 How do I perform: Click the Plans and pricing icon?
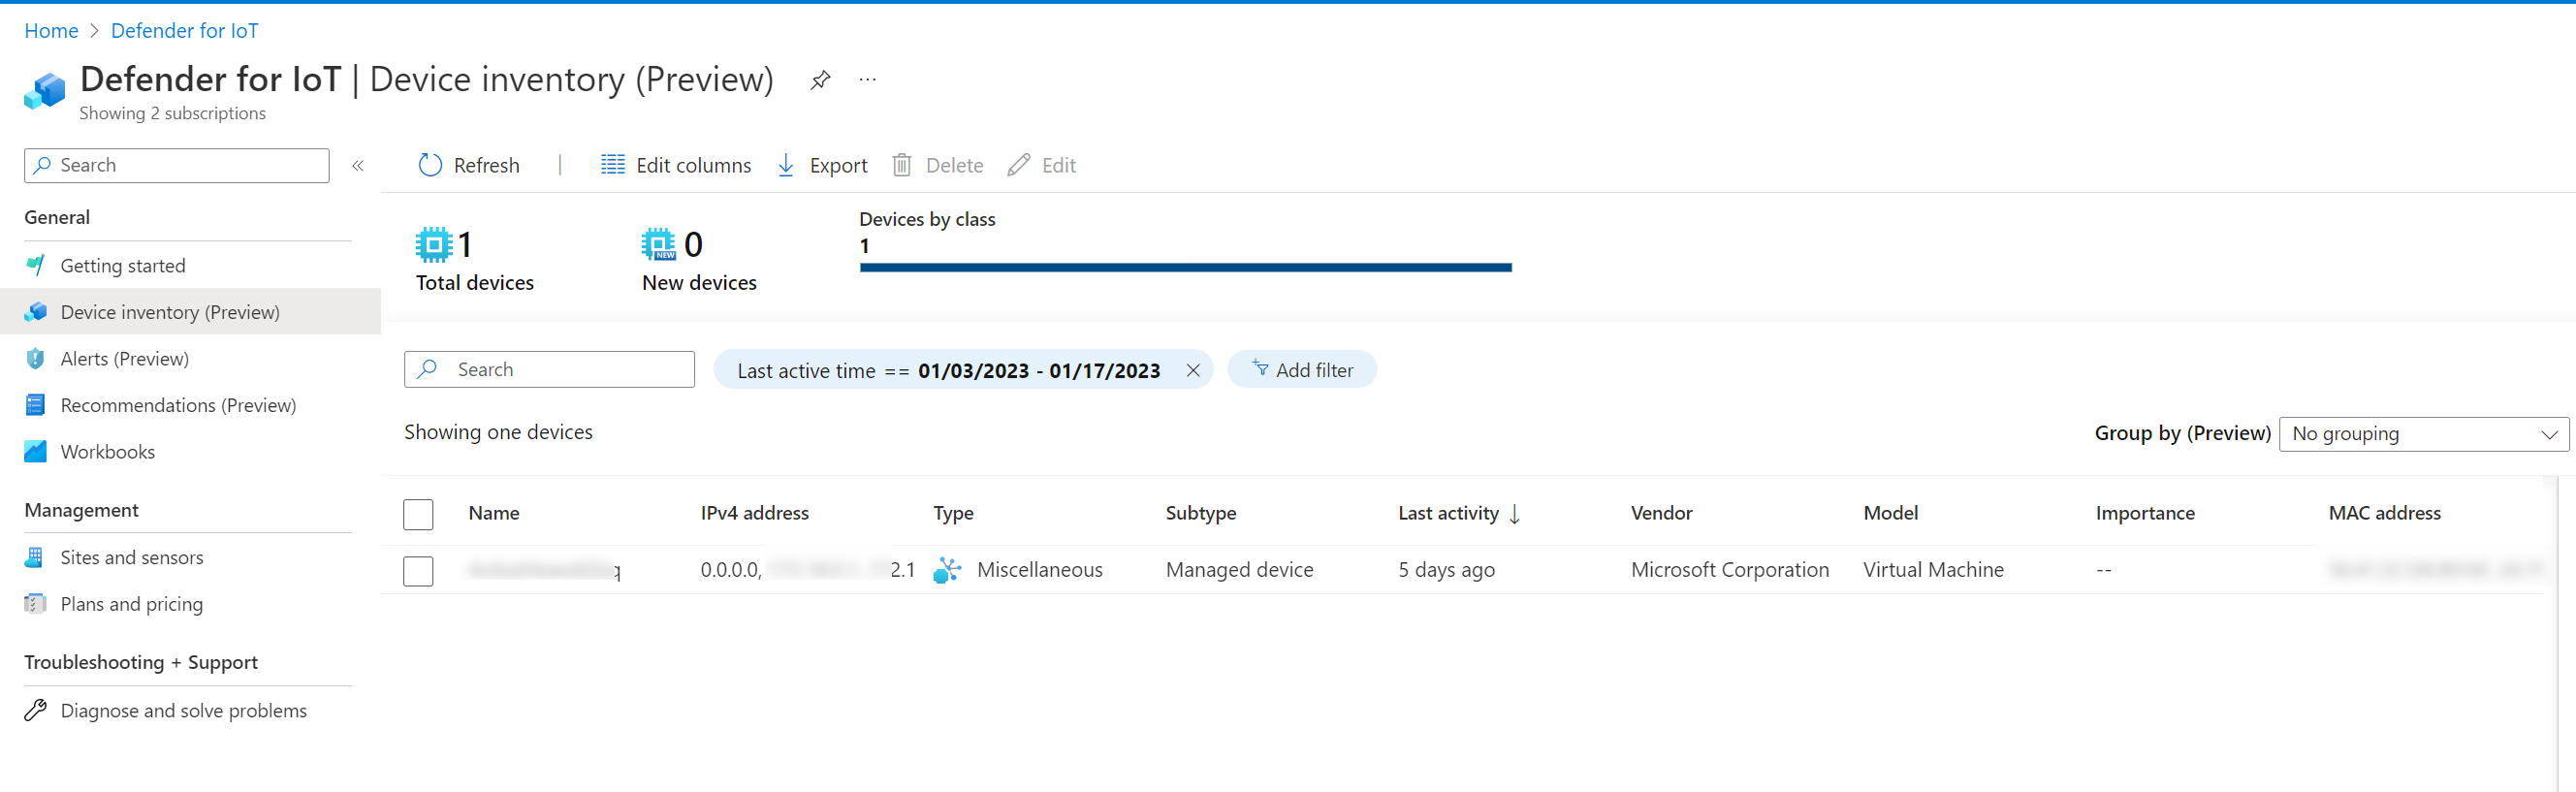click(x=35, y=604)
